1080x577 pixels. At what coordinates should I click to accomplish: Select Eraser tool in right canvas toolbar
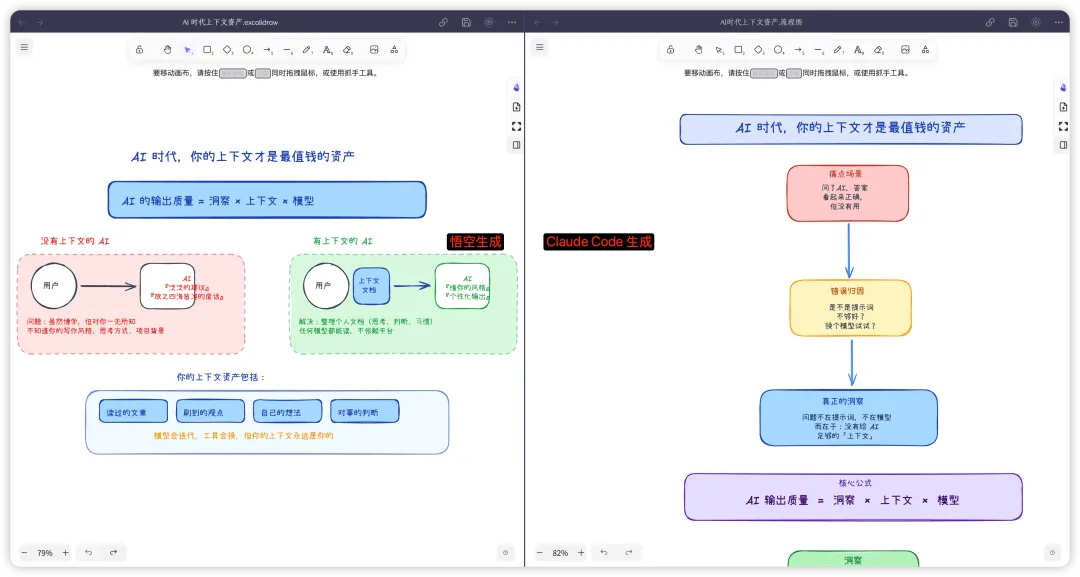[x=879, y=50]
